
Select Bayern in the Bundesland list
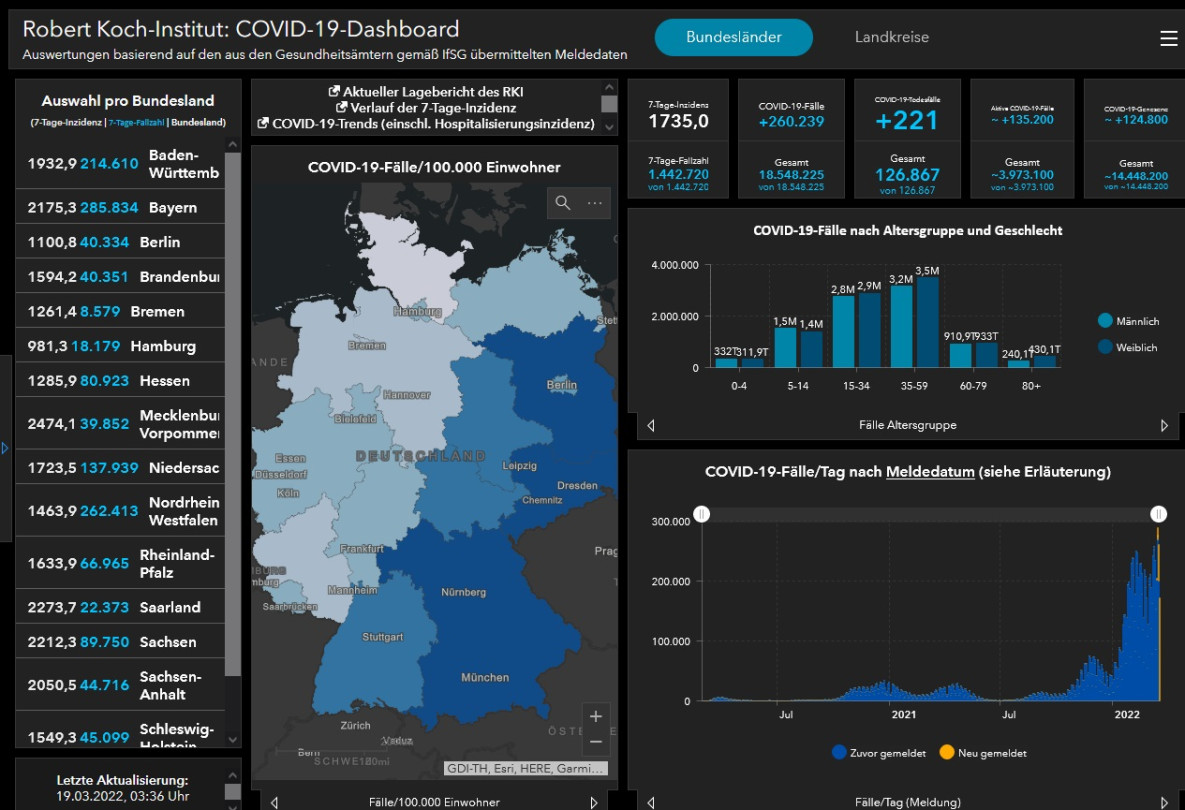(120, 207)
